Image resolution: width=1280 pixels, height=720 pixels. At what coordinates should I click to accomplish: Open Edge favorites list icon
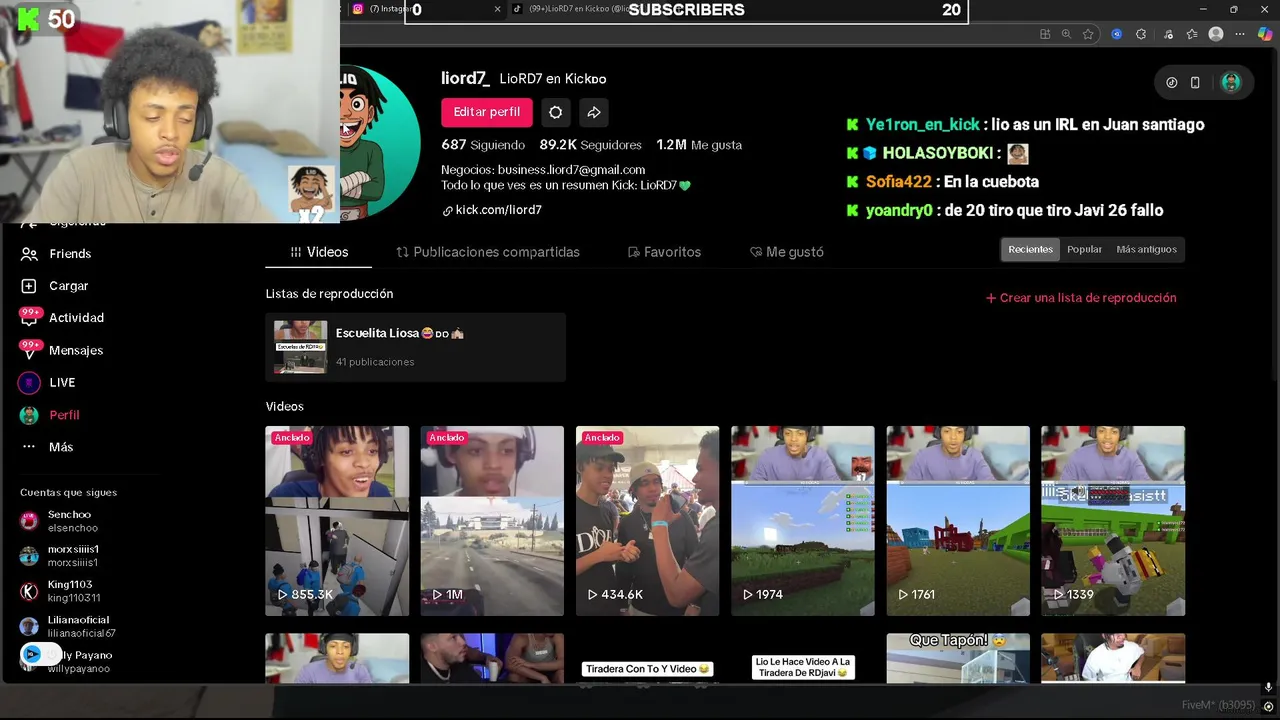(1192, 34)
